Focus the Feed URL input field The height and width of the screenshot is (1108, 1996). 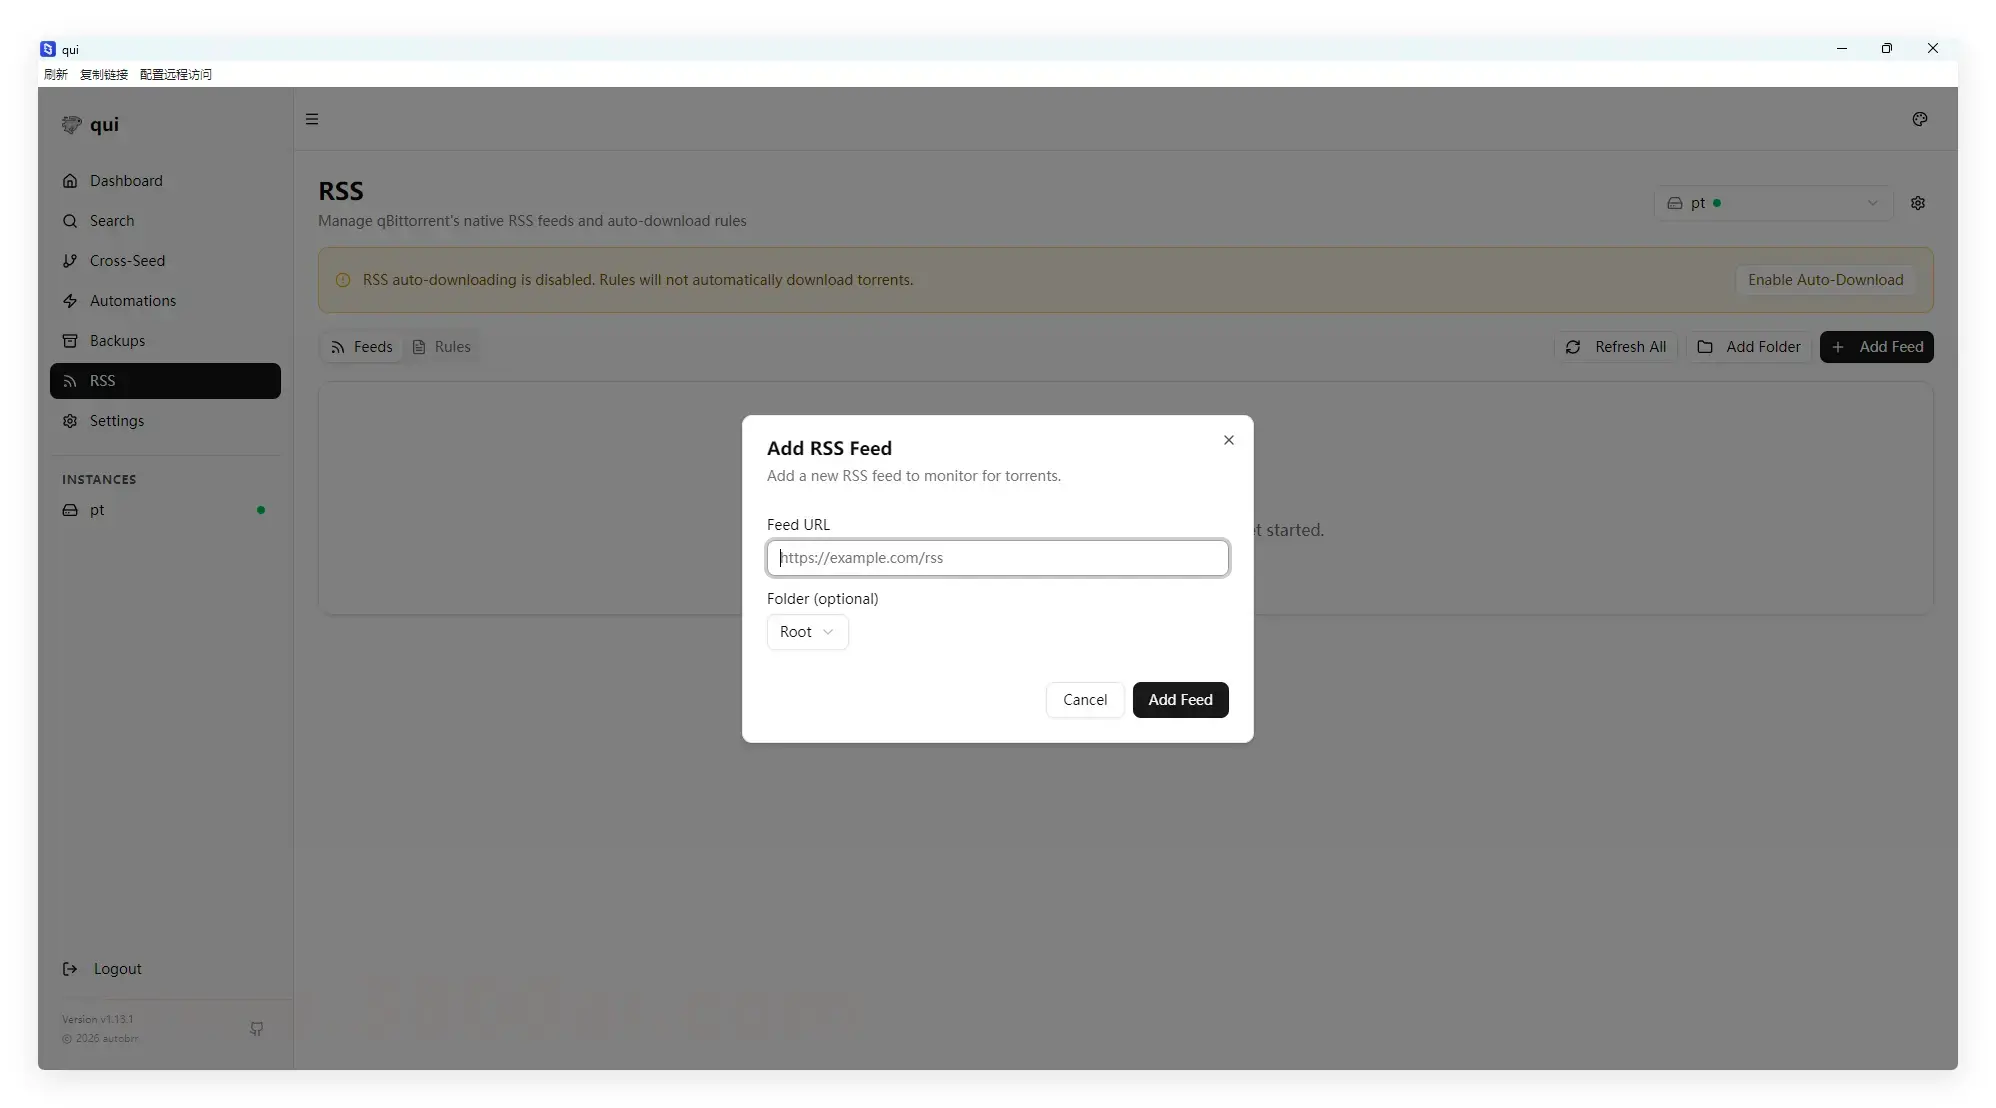(996, 558)
